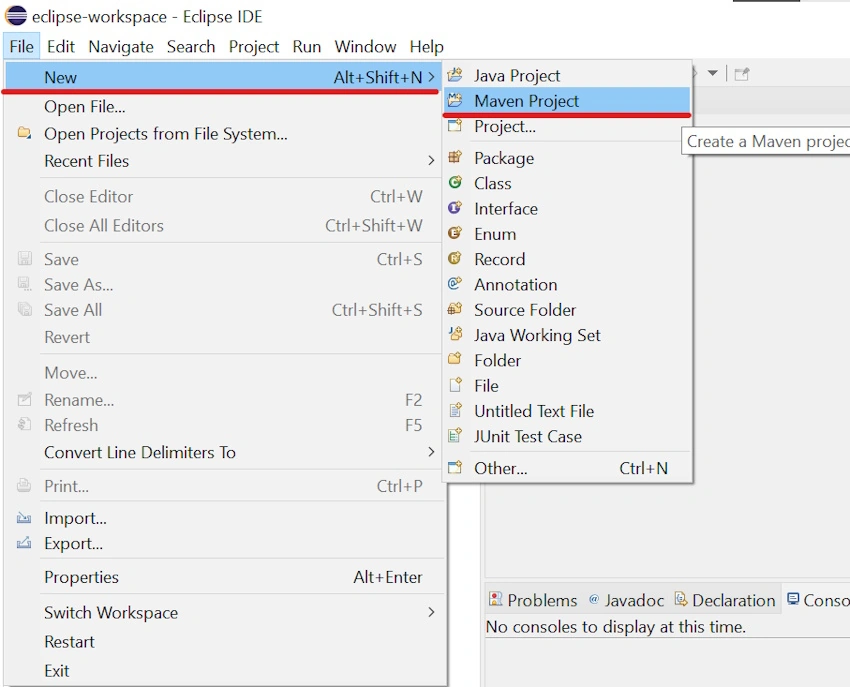This screenshot has height=687, width=850.
Task: Click the JUnit Test Case icon
Action: 455,435
